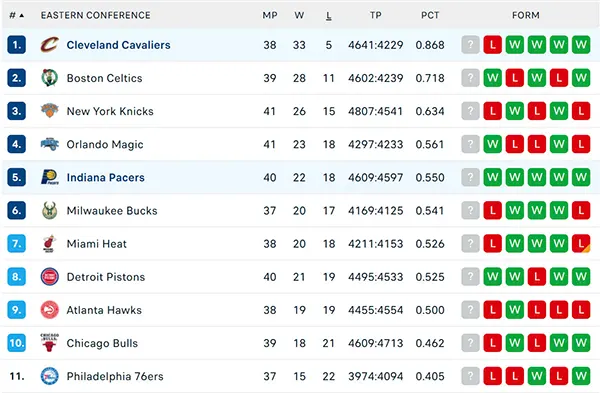
Task: Open the Philadelphia 76ers team link
Action: click(x=115, y=376)
